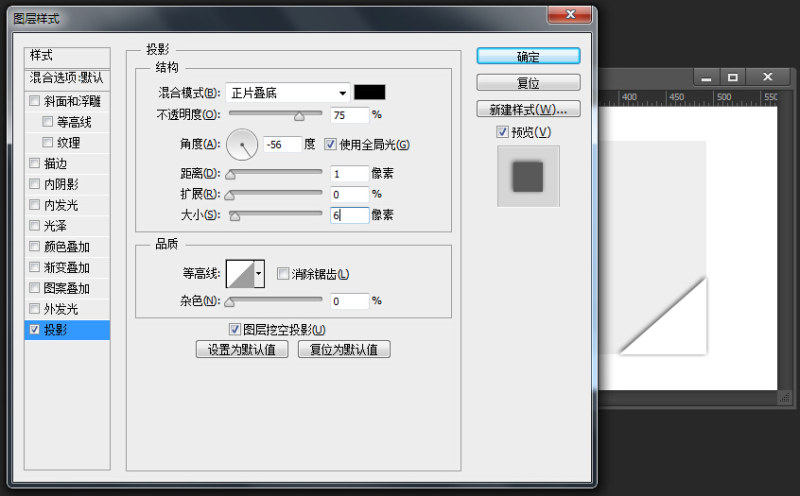The width and height of the screenshot is (800, 496).
Task: Enable 外发光 checkbox
Action: (x=34, y=309)
